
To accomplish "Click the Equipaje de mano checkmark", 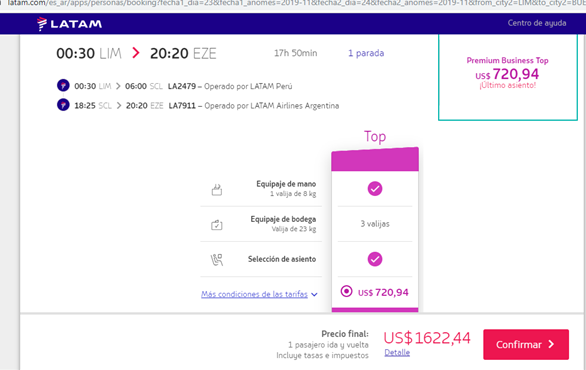I will pos(375,188).
